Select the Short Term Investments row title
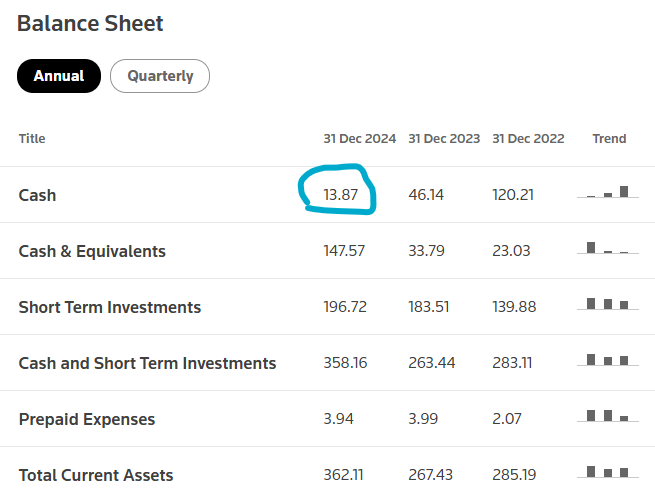Viewport: 655px width, 497px height. [110, 307]
